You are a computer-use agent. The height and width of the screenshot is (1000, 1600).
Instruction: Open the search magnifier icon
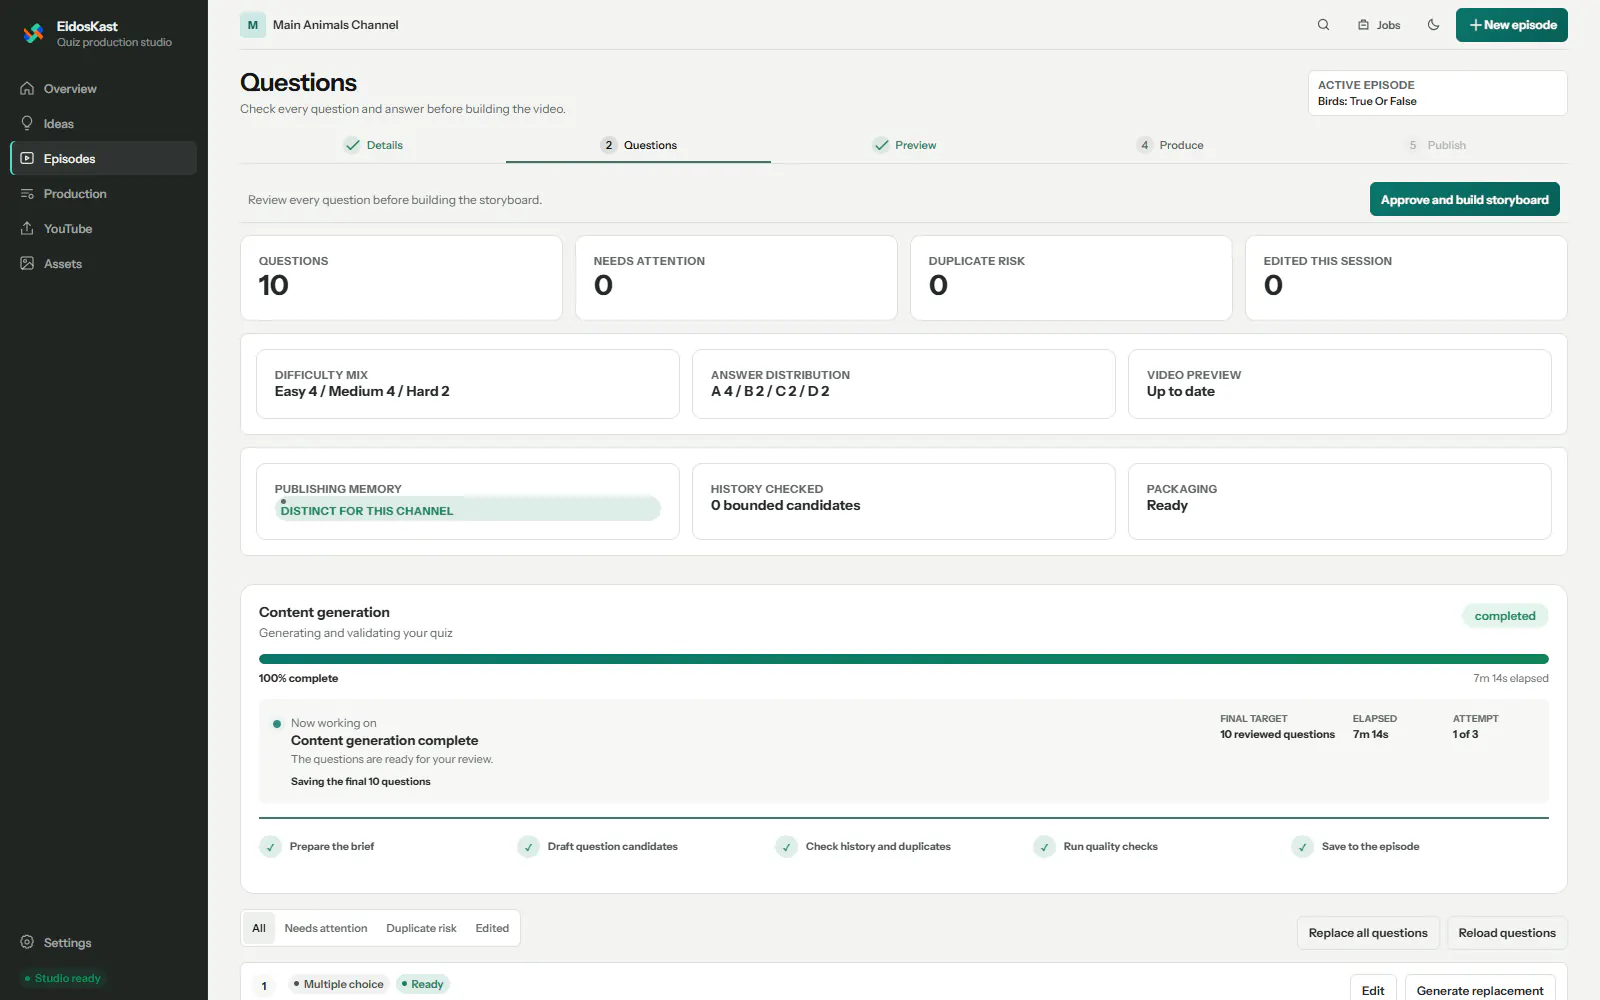pyautogui.click(x=1323, y=25)
